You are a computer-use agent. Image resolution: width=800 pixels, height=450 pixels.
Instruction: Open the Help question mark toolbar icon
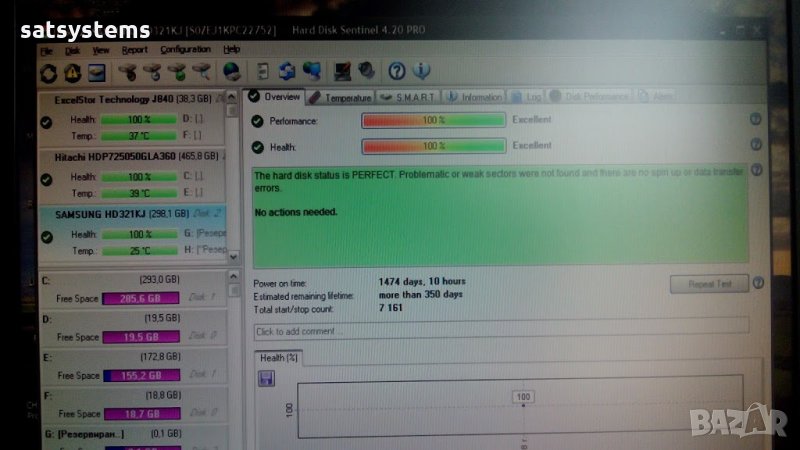[x=397, y=71]
